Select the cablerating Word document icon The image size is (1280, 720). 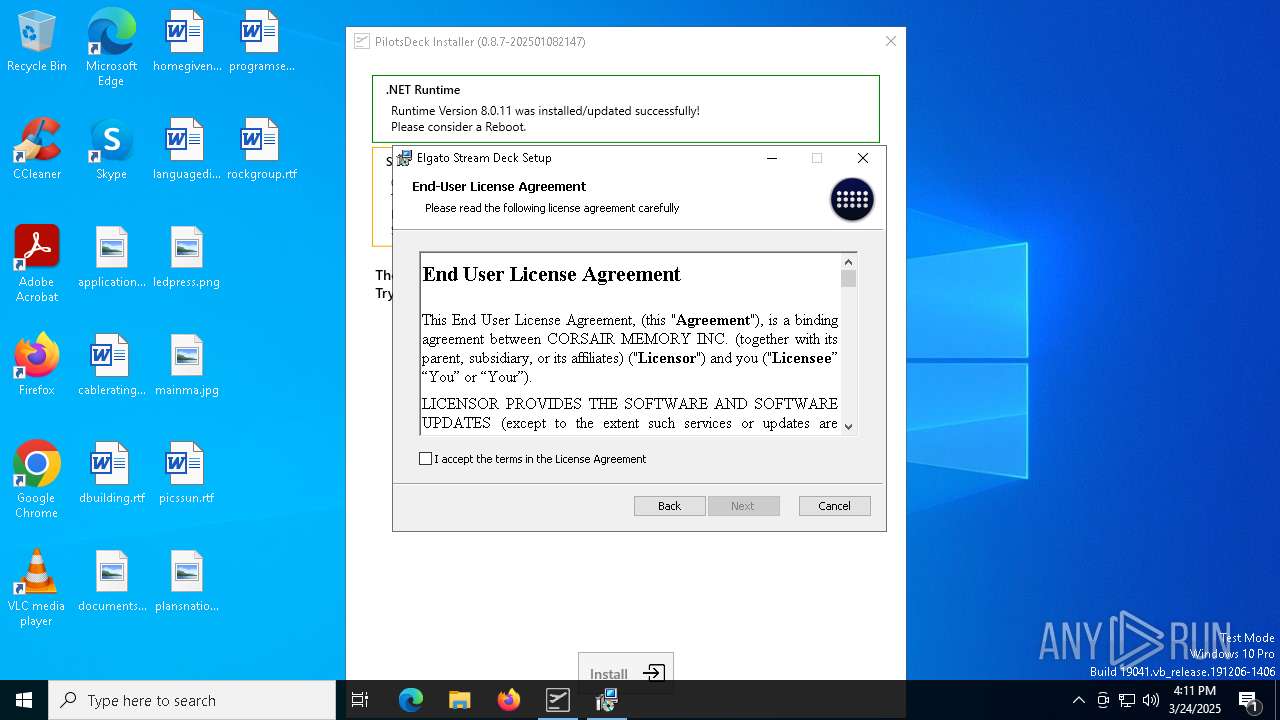point(111,366)
